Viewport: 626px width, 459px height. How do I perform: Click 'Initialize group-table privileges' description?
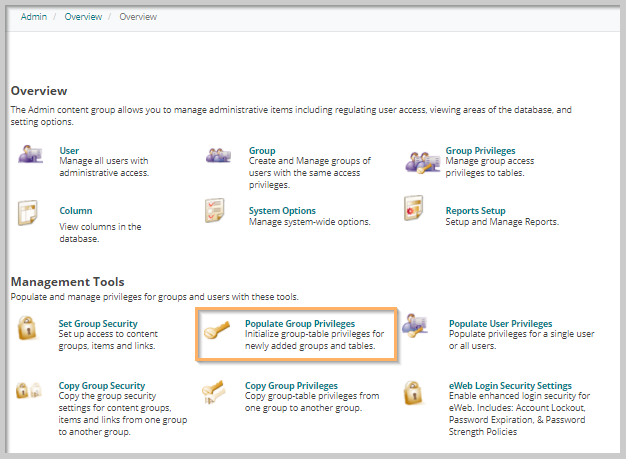(x=315, y=340)
